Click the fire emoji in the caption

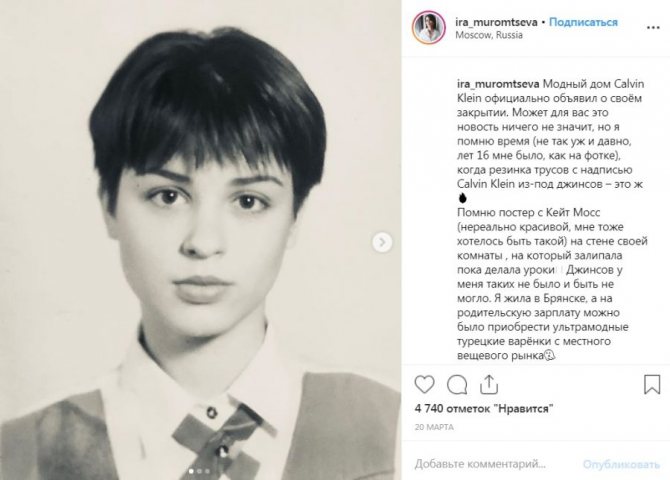click(462, 198)
